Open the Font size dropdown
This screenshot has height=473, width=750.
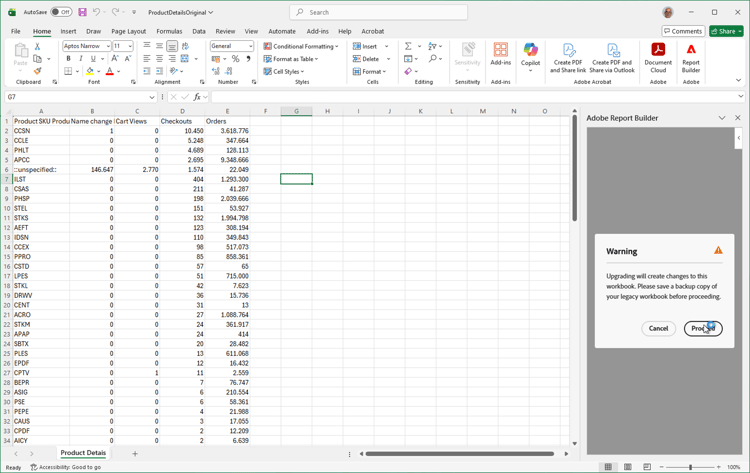pyautogui.click(x=130, y=46)
